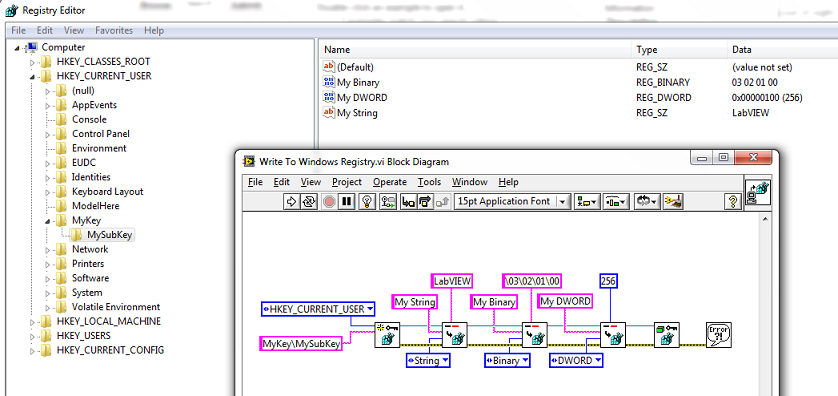The width and height of the screenshot is (838, 396).
Task: Click the Write Registry Value node under My Binary
Action: point(534,335)
